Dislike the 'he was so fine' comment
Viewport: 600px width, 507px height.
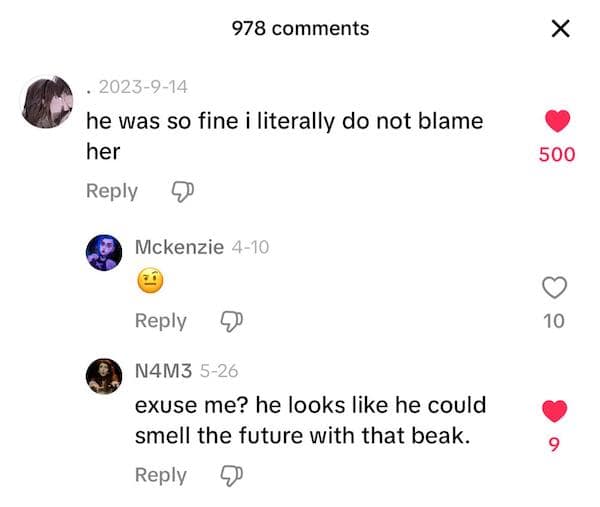point(182,191)
